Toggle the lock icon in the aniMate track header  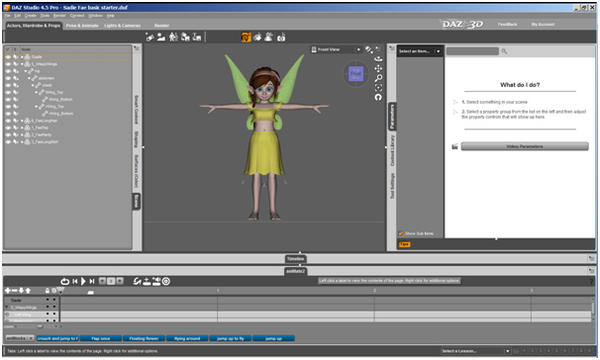click(47, 291)
